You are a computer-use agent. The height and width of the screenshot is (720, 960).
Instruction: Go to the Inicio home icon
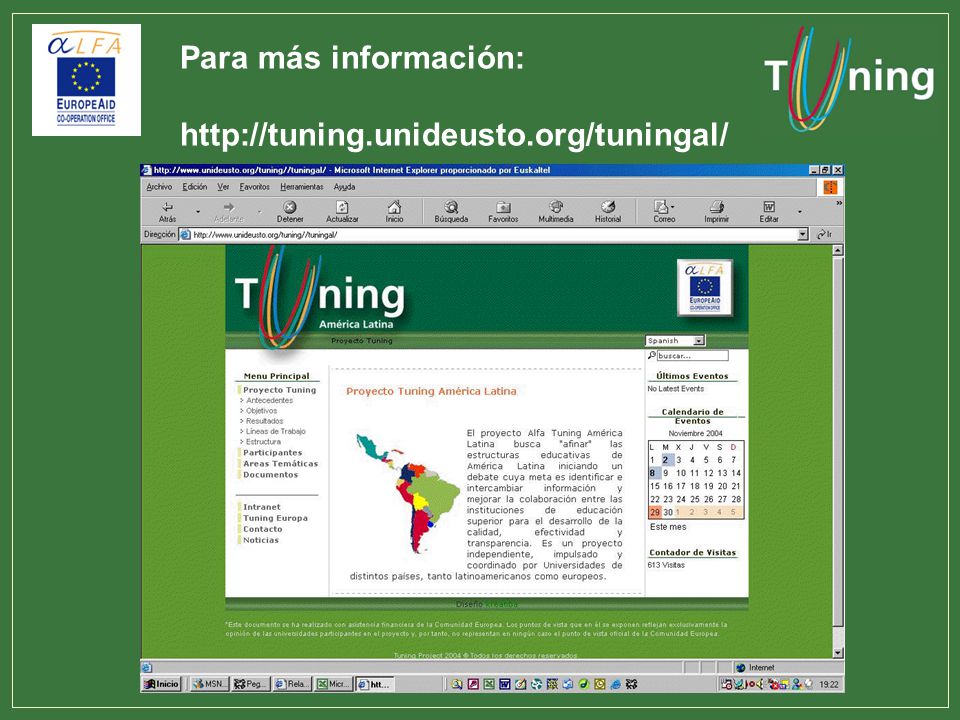click(x=394, y=212)
